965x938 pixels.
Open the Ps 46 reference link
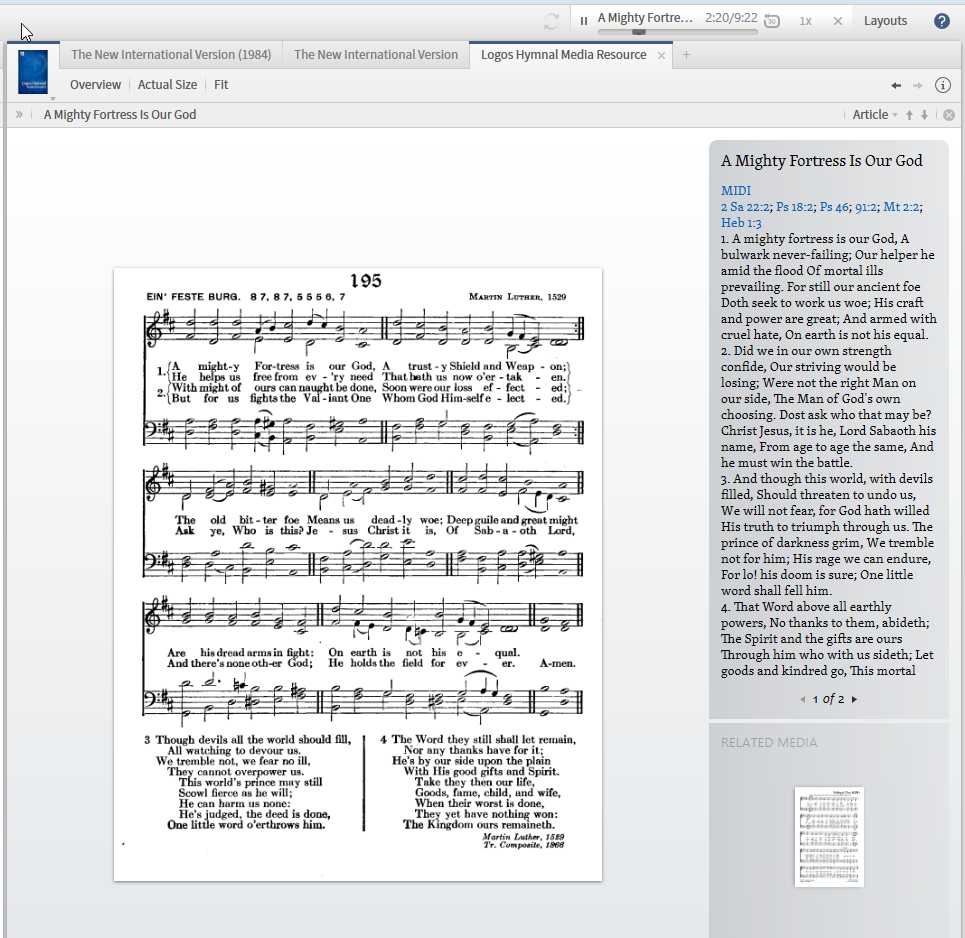[x=835, y=207]
